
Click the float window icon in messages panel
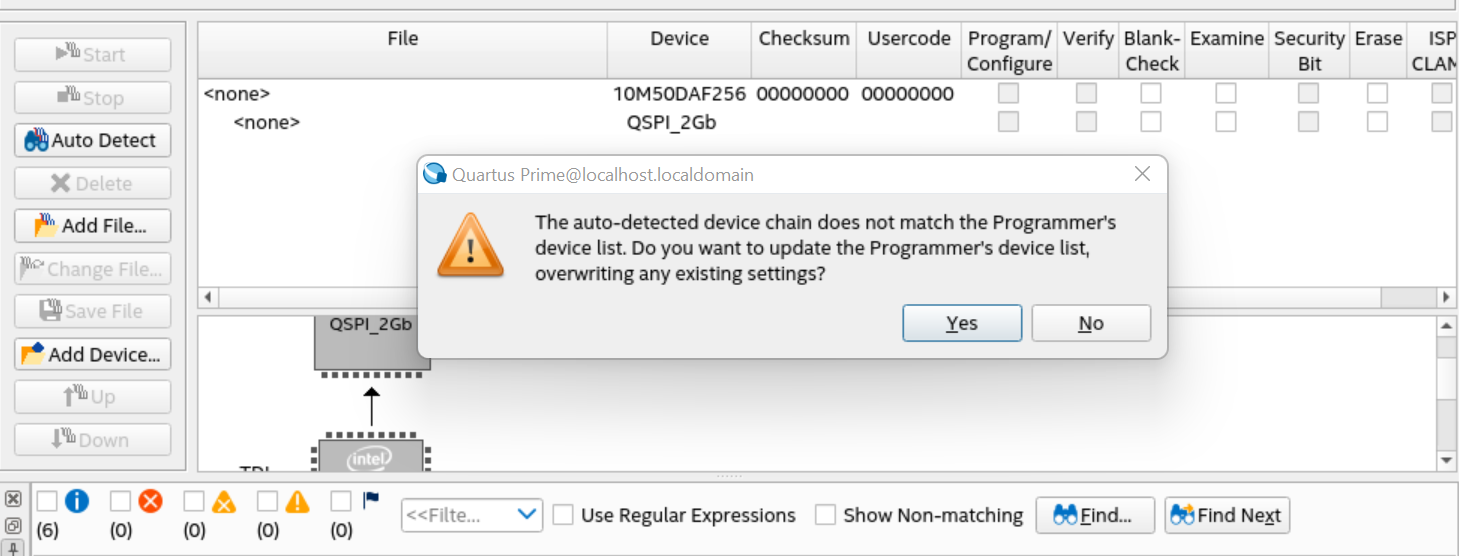pos(13,524)
